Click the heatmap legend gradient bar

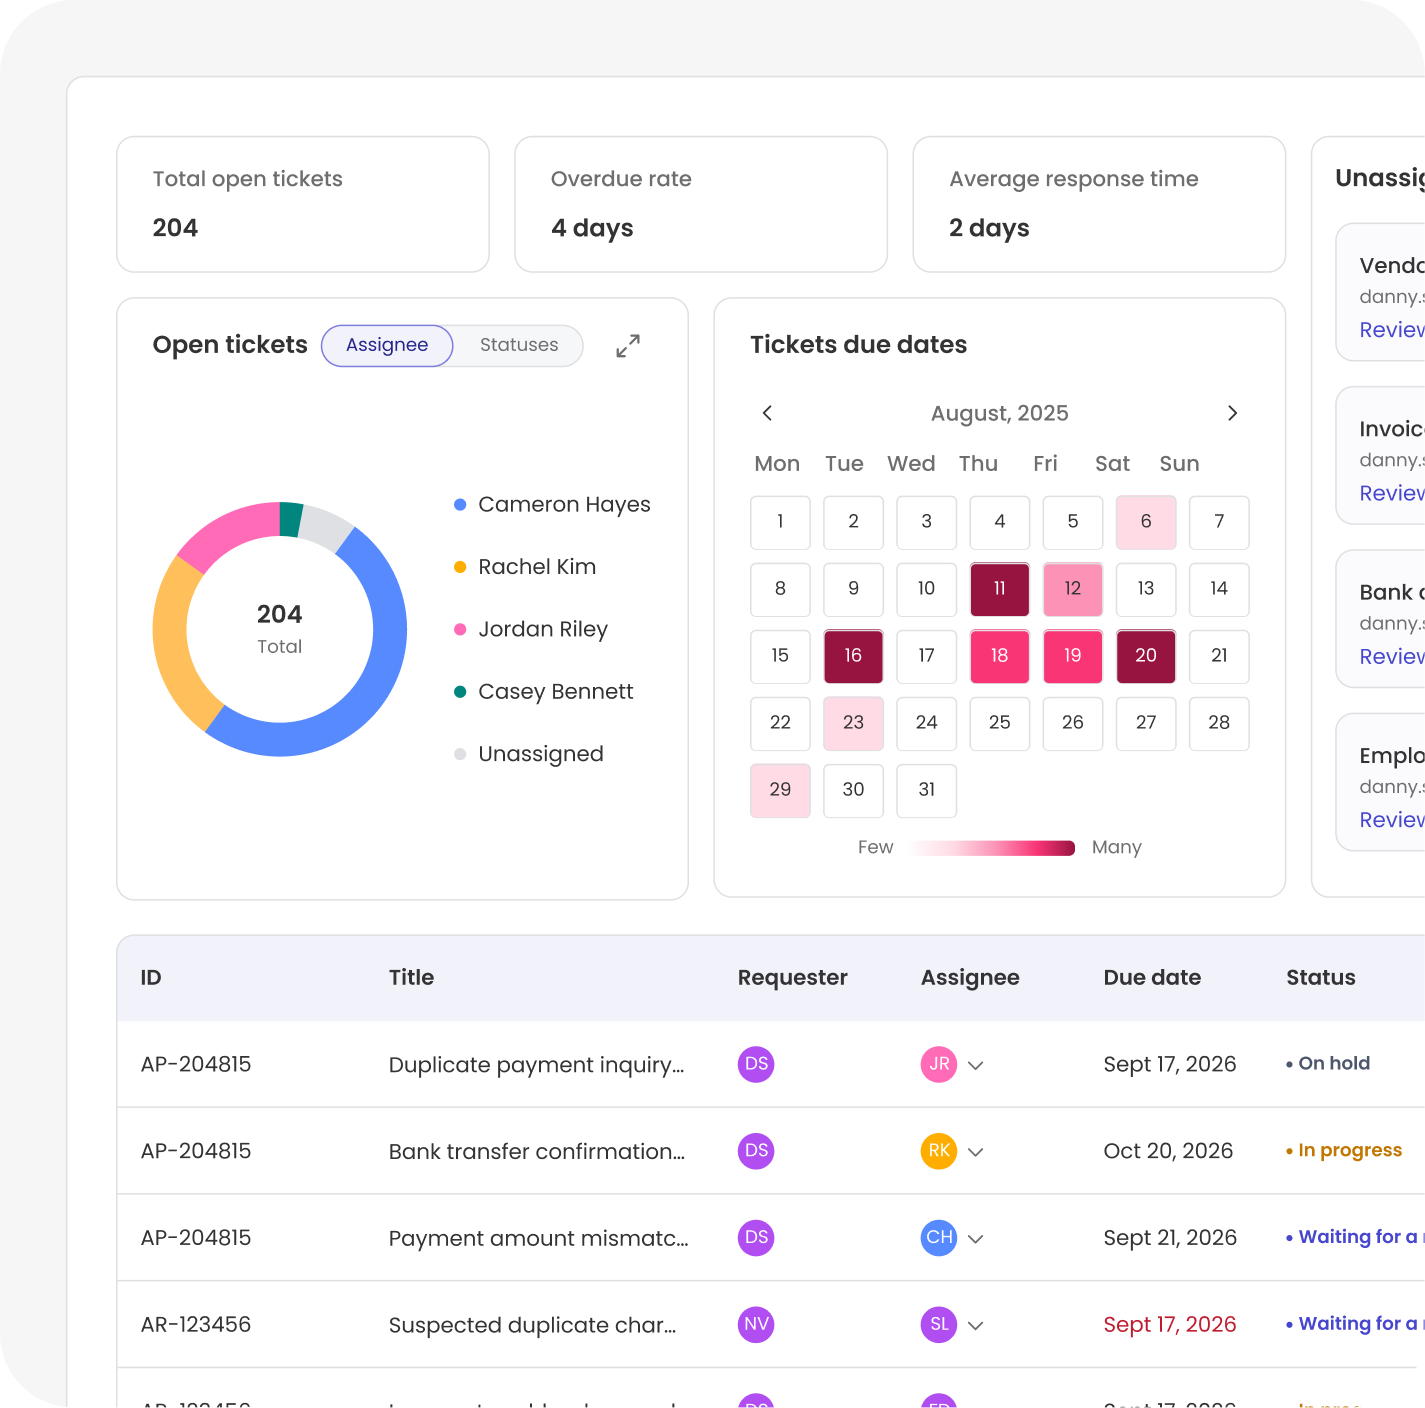pos(993,848)
